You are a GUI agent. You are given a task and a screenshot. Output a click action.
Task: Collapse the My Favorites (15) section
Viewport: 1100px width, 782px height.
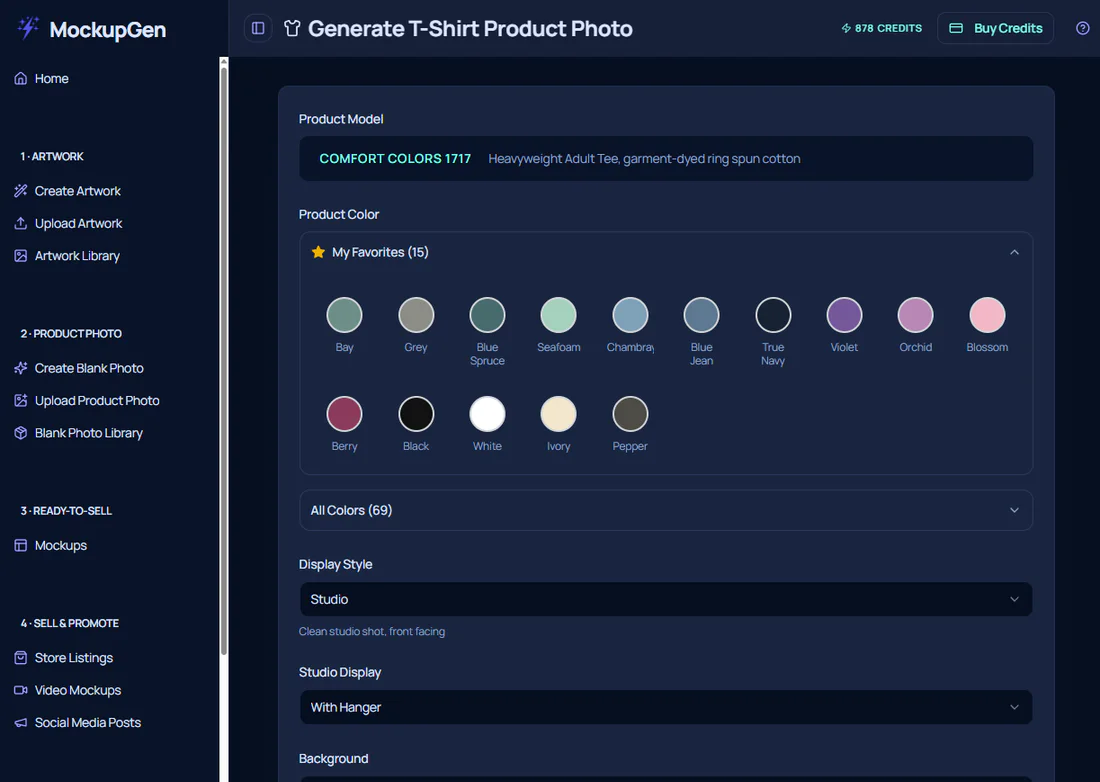click(x=666, y=252)
